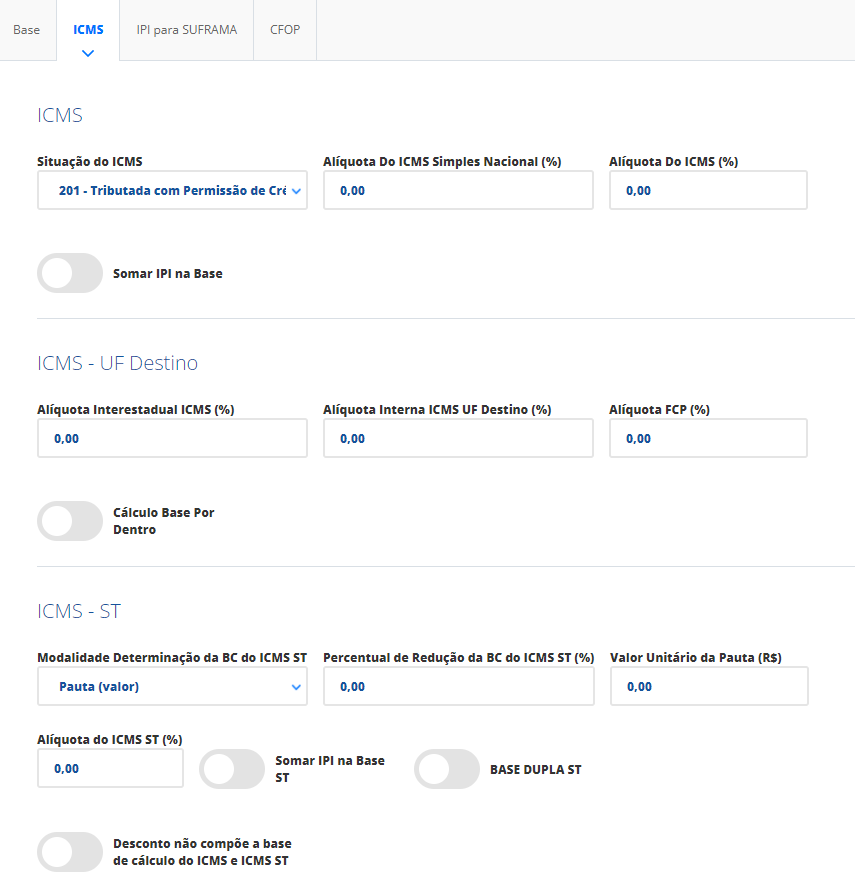Switch to the ICMS tab

[88, 30]
